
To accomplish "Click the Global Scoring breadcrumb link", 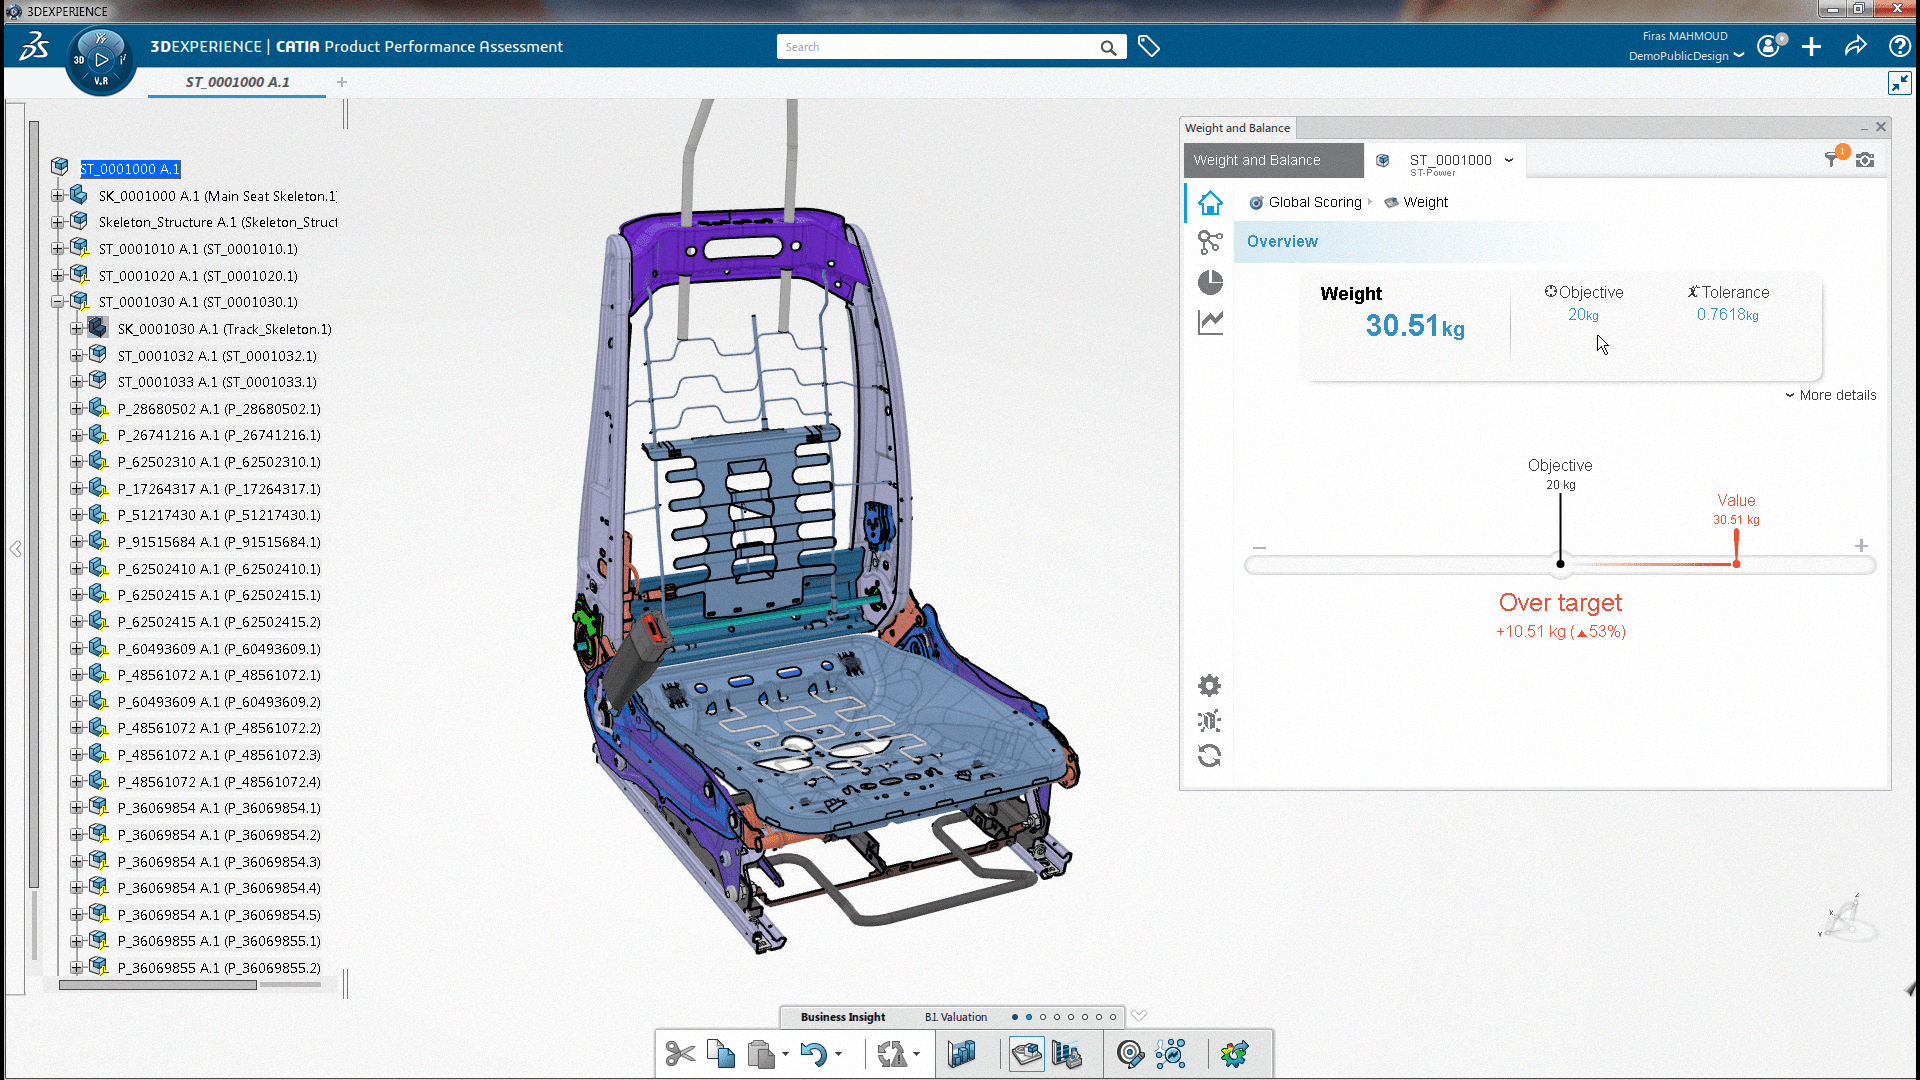I will 1314,202.
